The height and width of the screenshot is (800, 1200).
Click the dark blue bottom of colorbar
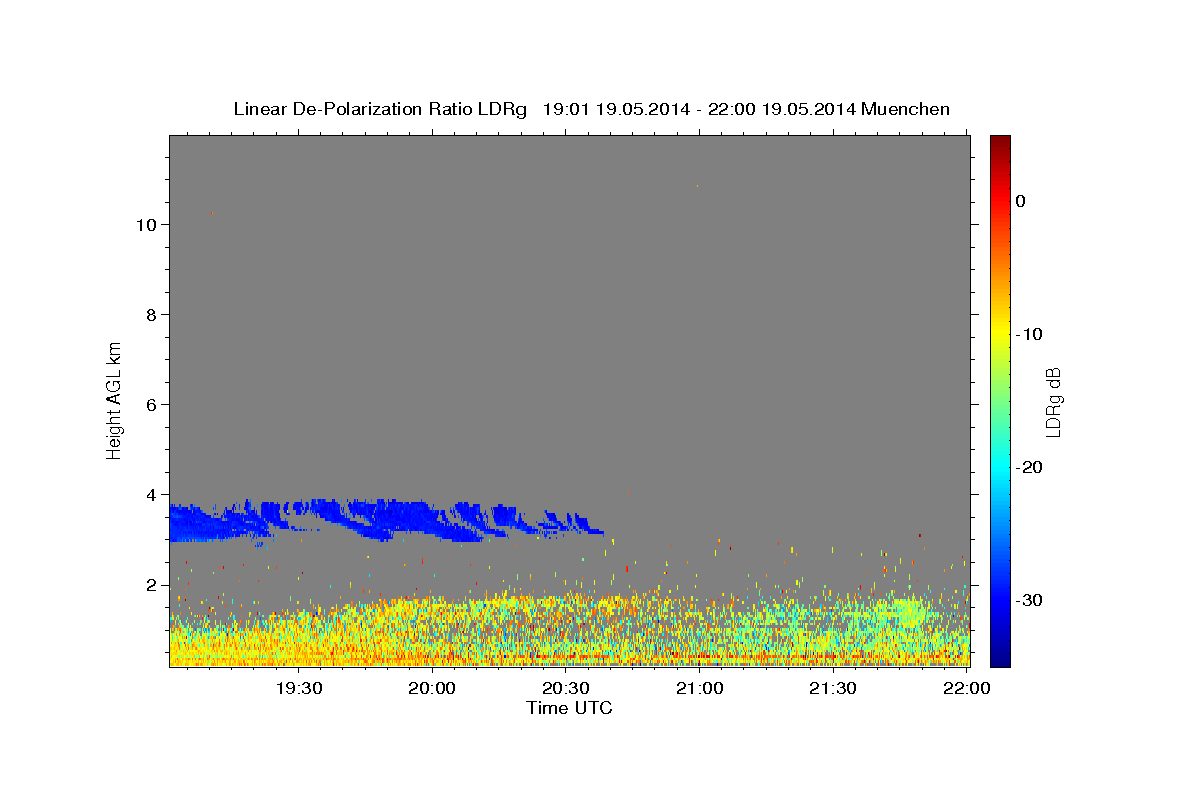1000,657
